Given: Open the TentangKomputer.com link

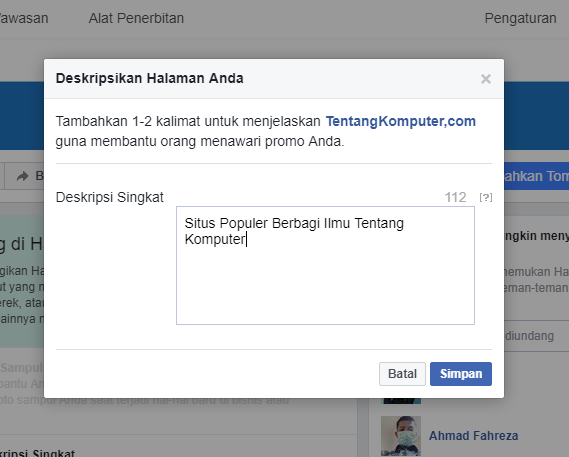Looking at the screenshot, I should coord(401,121).
